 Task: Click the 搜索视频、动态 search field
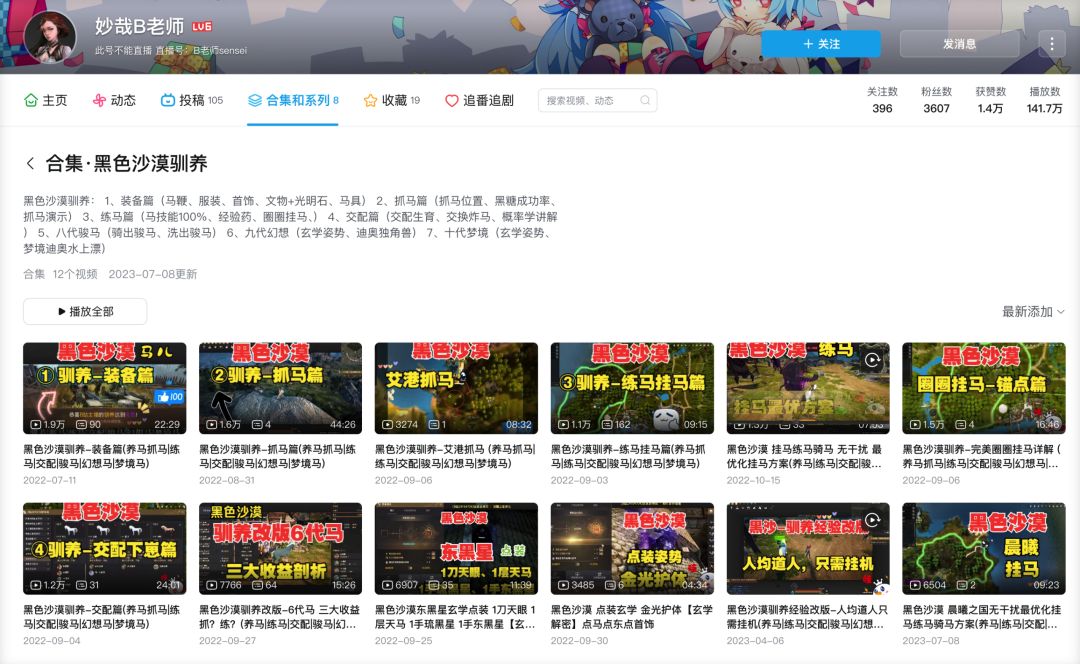pyautogui.click(x=597, y=101)
